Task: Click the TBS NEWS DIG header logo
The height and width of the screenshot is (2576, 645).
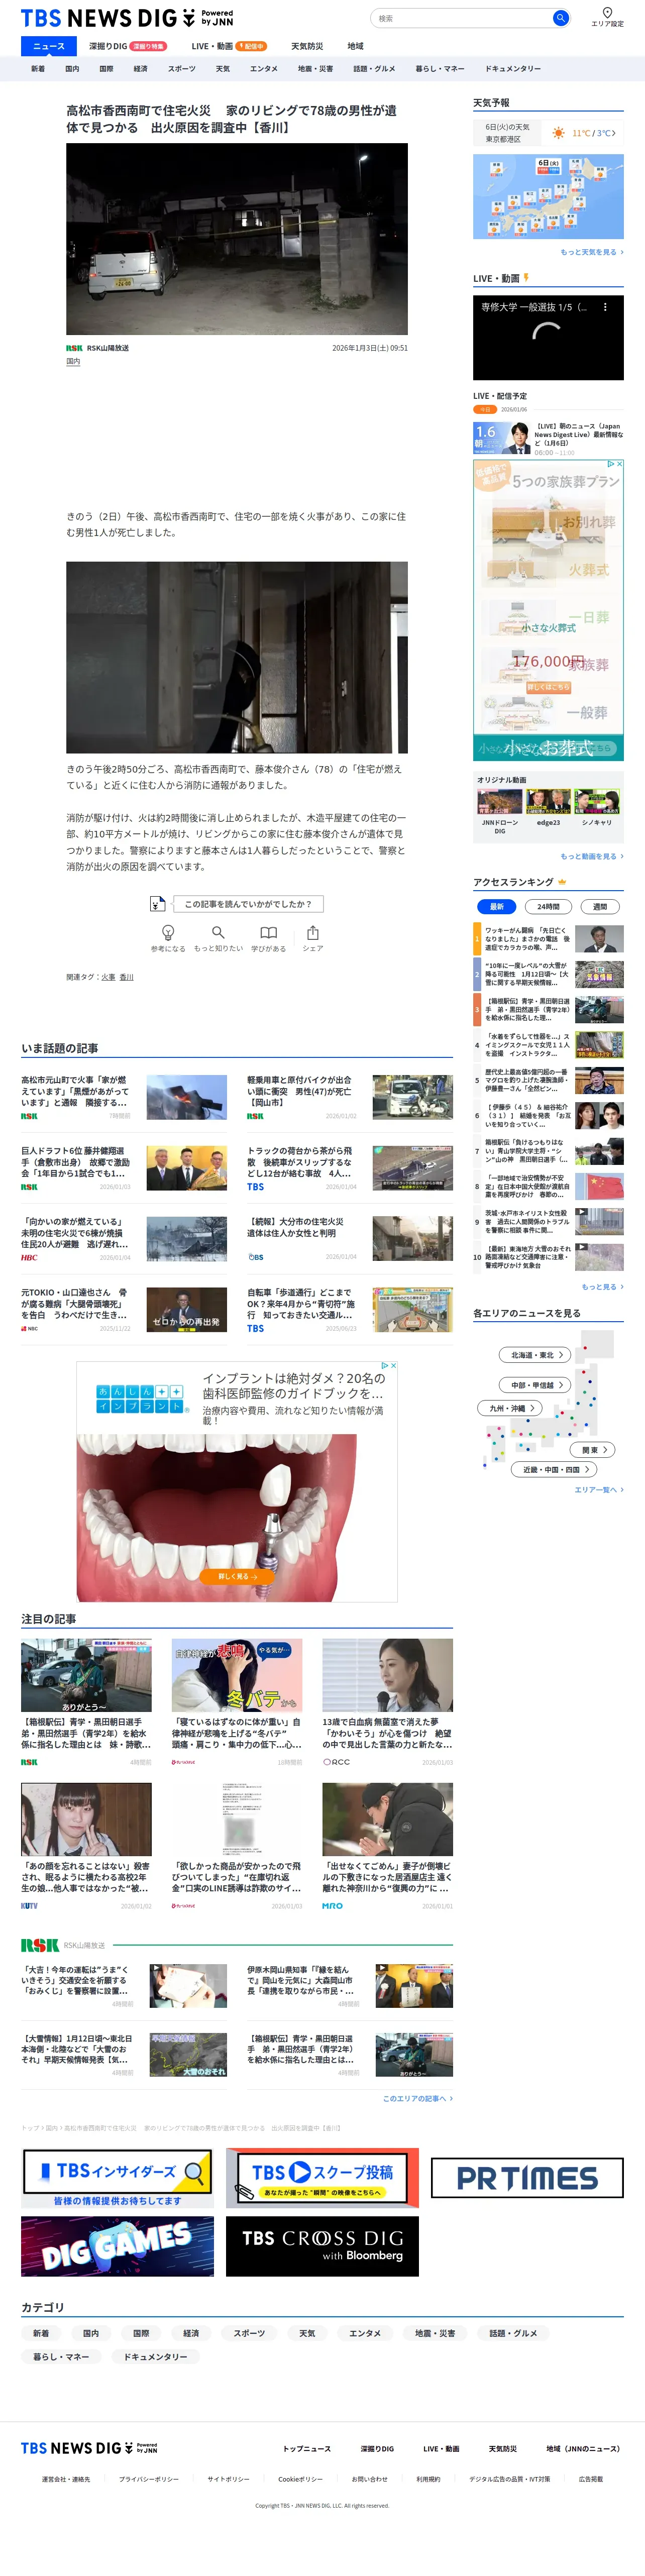Action: (127, 18)
